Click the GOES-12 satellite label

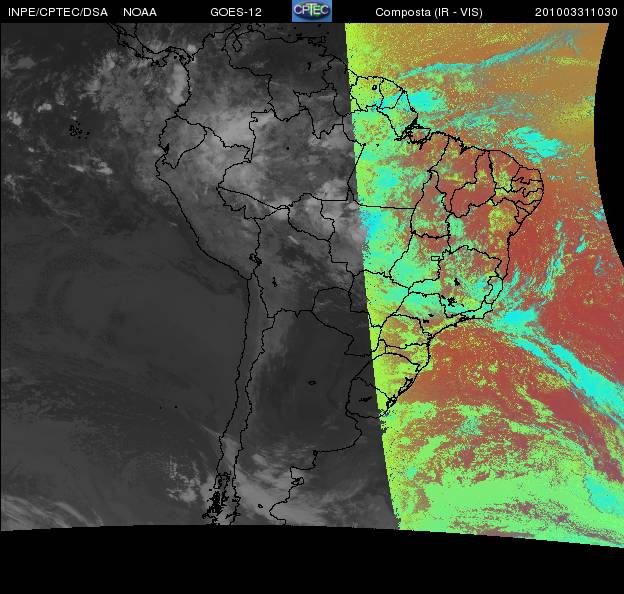tap(236, 12)
